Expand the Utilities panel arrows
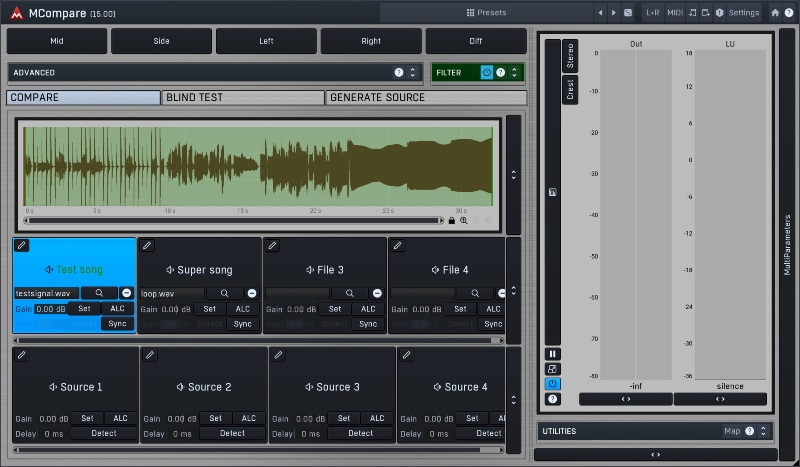 (x=763, y=431)
